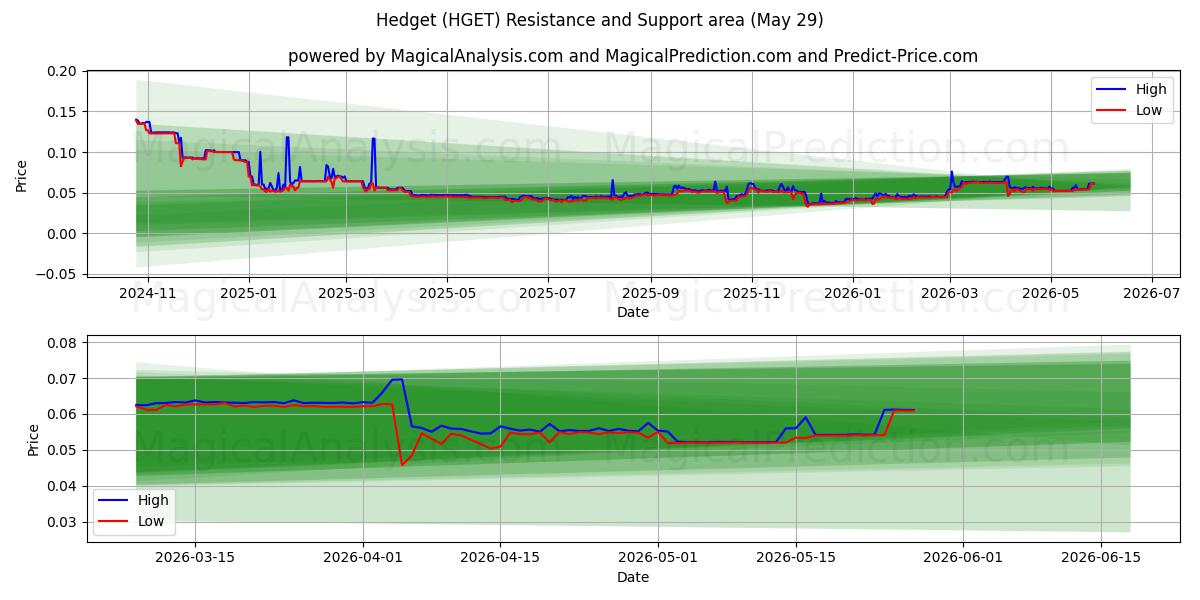Click the '2026-05' x-axis label in top chart
1200x600 pixels.
(1050, 294)
